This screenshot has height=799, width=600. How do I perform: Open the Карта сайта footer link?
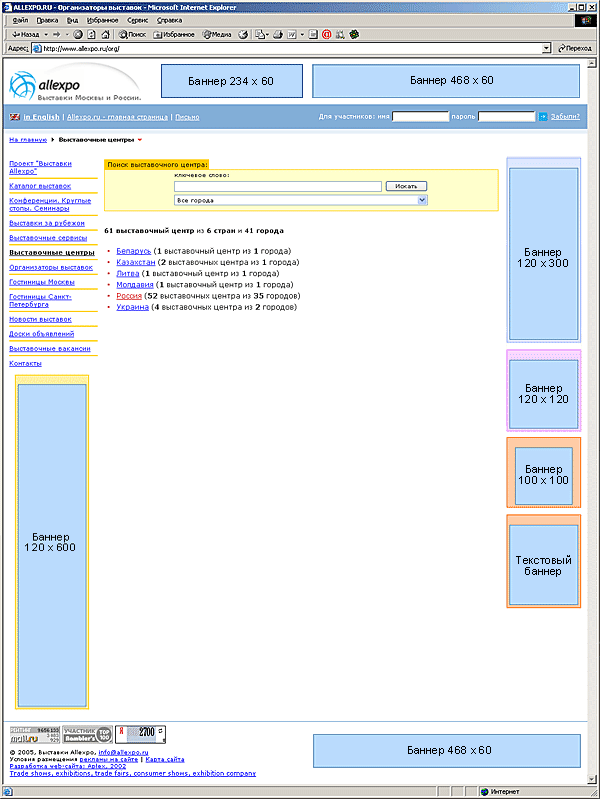[x=165, y=759]
